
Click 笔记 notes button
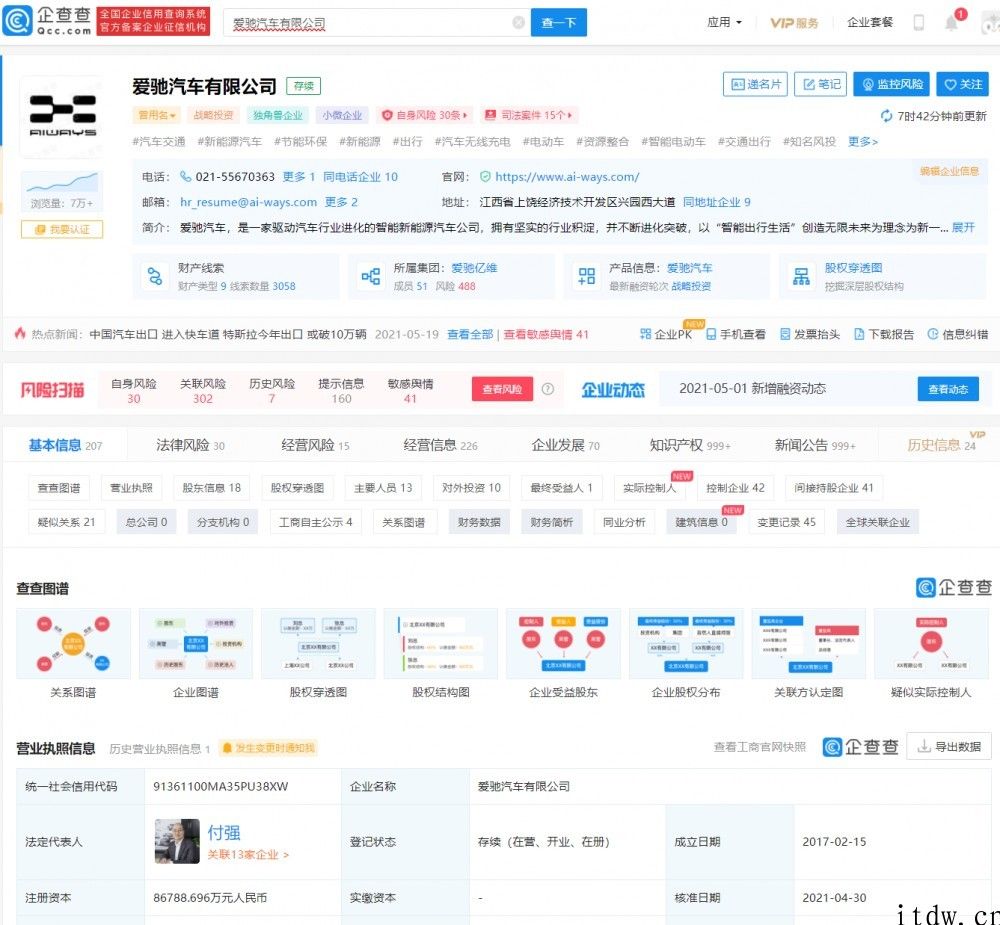coord(820,84)
